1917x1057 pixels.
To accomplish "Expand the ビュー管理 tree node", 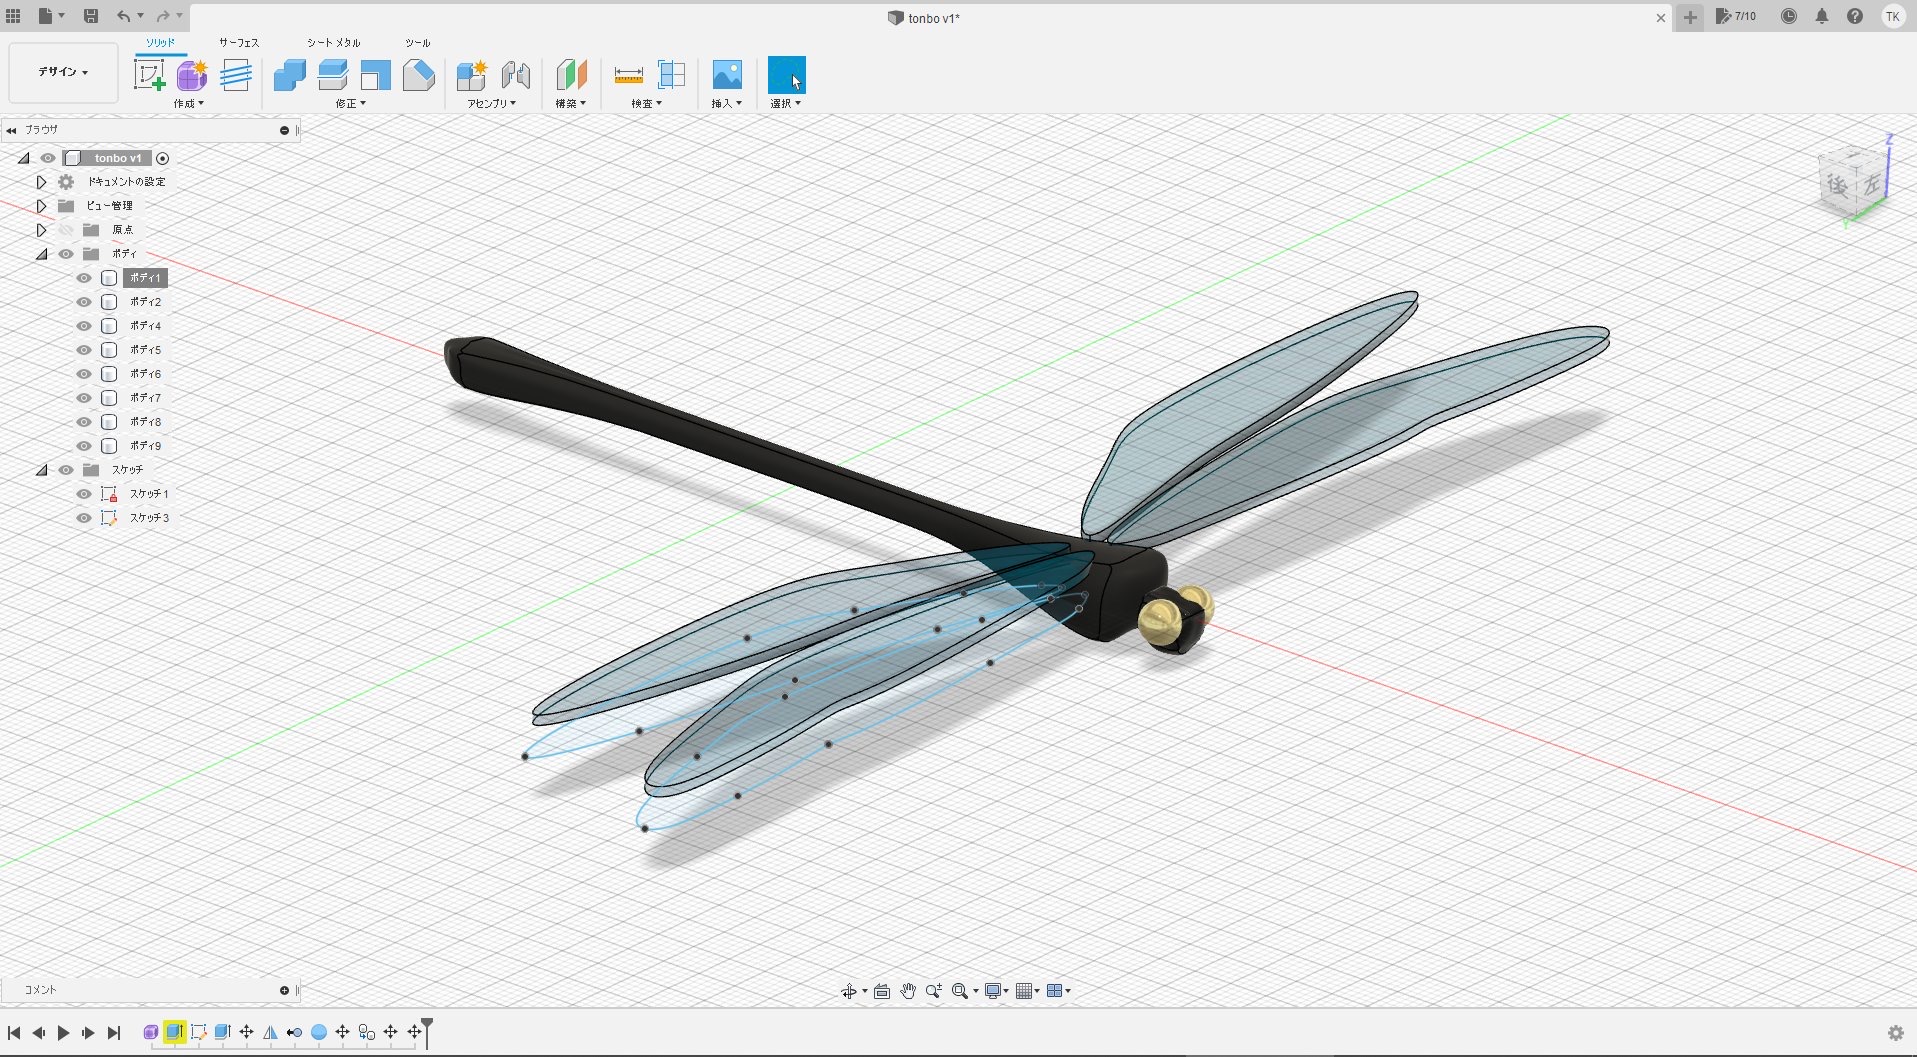I will (x=41, y=206).
